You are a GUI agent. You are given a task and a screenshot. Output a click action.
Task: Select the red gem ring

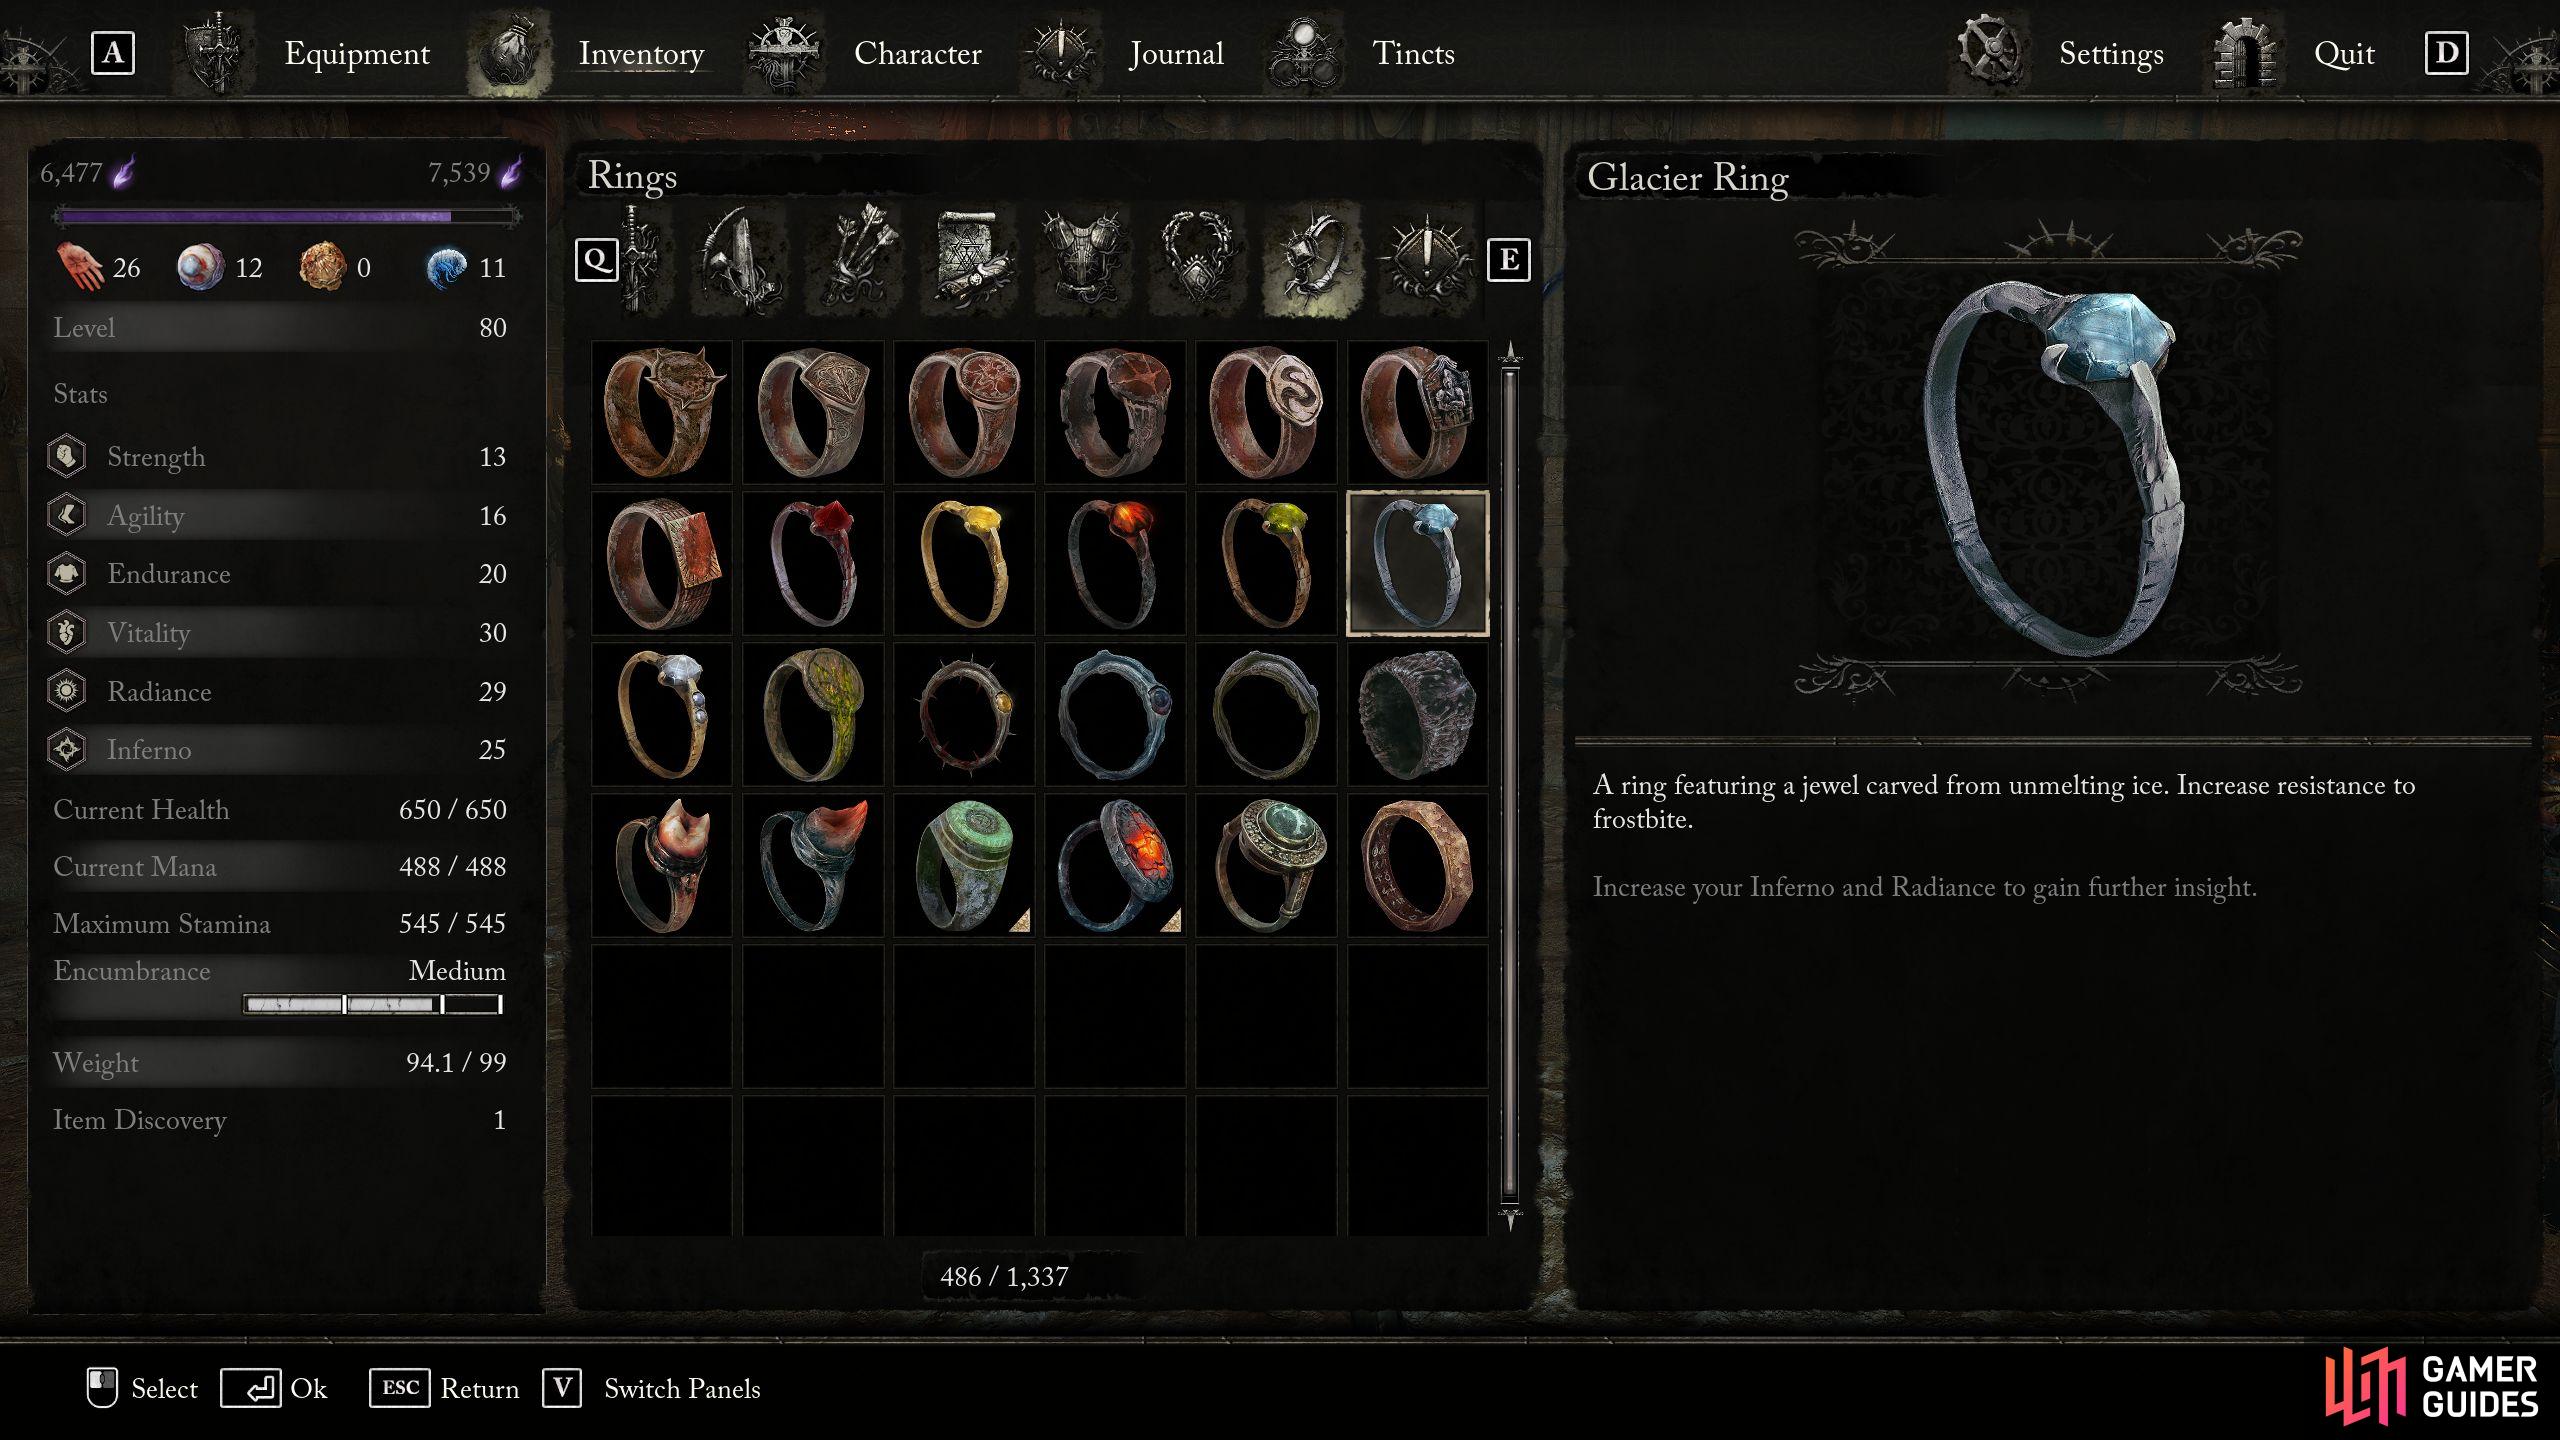click(x=813, y=563)
